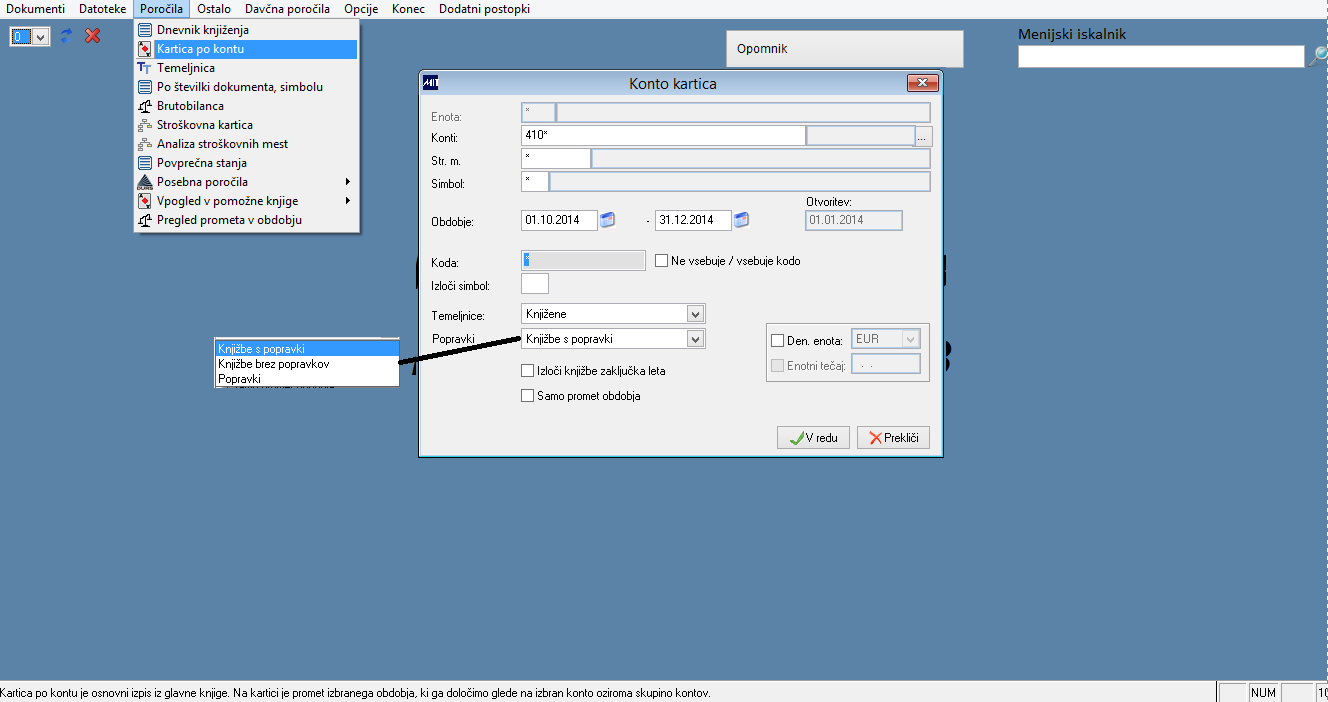1328x702 pixels.
Task: Click the Str. m. input field
Action: pos(556,159)
